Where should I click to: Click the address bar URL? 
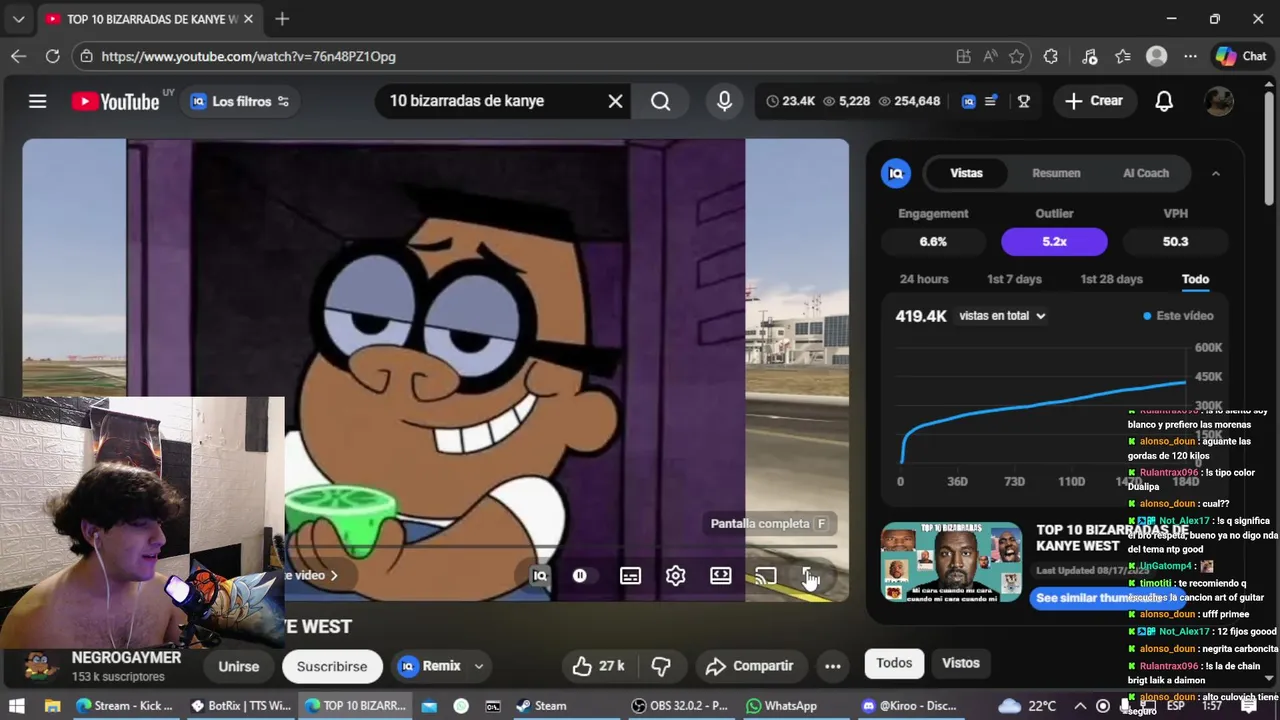click(x=248, y=57)
